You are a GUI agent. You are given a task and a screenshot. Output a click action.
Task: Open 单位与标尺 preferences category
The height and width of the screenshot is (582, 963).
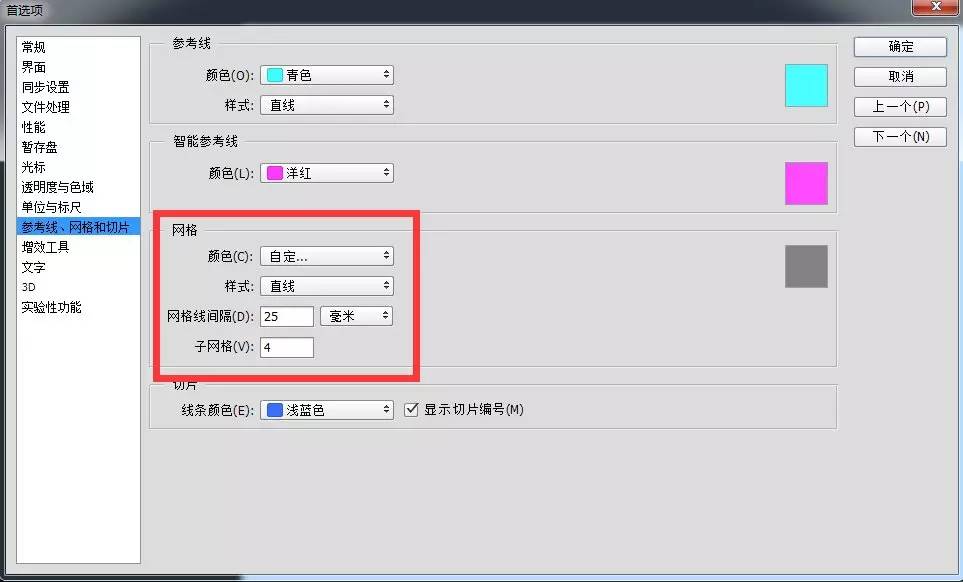[51, 207]
